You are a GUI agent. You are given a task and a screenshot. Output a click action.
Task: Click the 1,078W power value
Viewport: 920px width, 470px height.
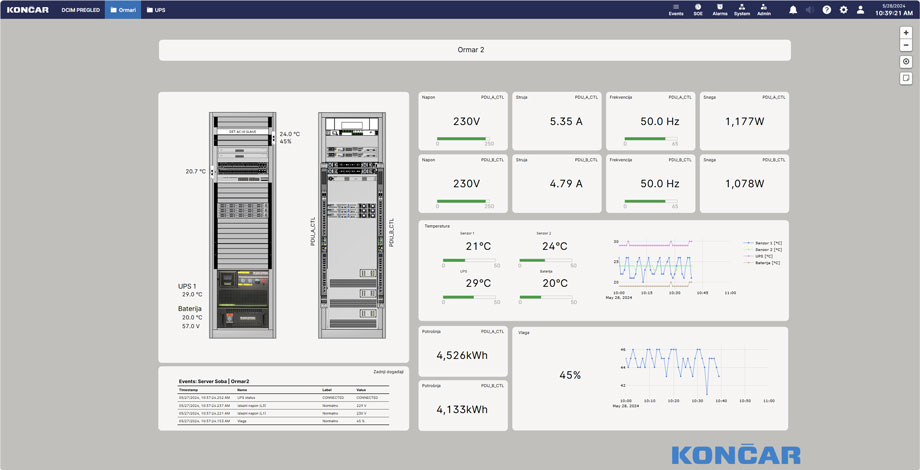745,184
